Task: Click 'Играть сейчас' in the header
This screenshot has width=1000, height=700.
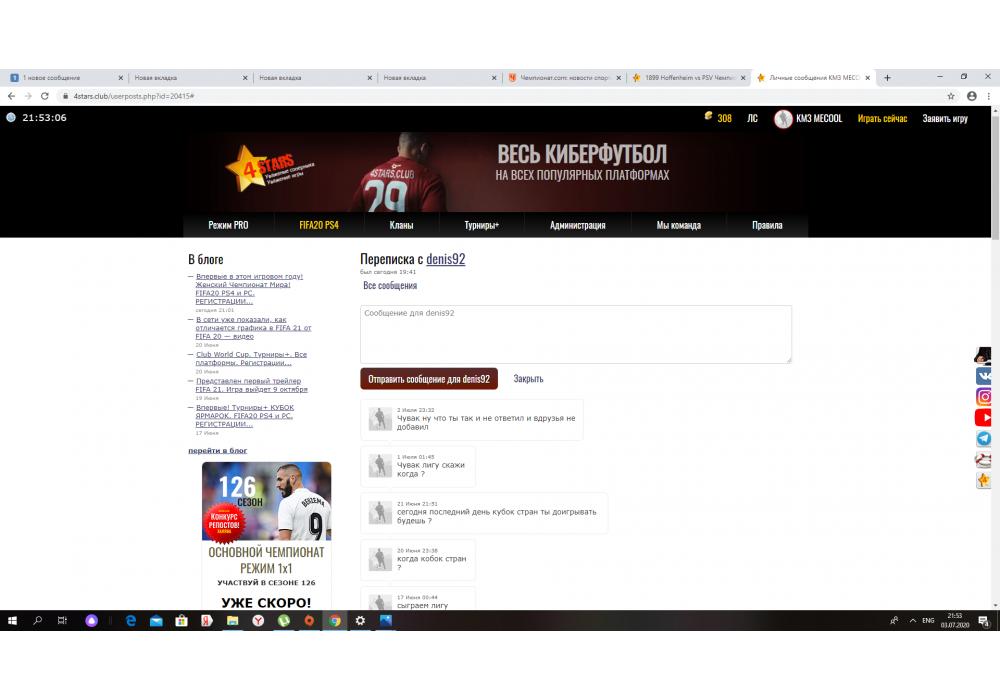Action: tap(882, 119)
